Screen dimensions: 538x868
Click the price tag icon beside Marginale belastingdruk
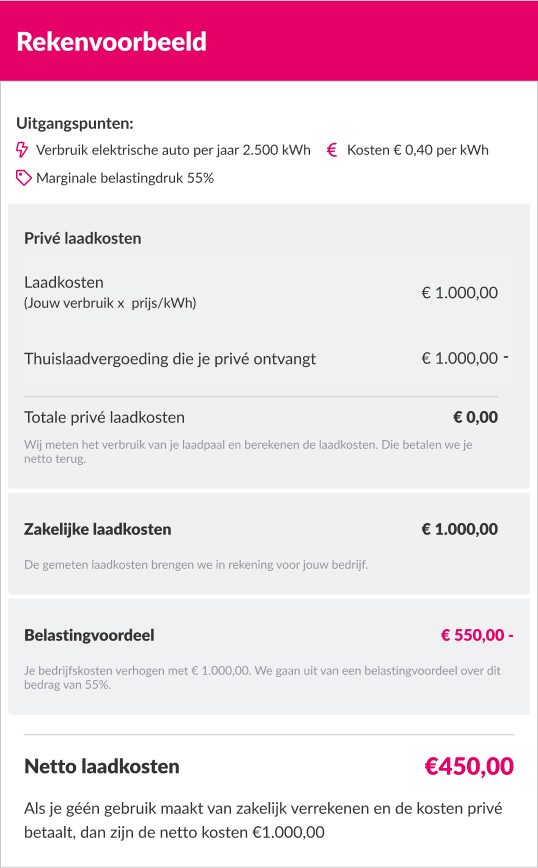pos(23,178)
